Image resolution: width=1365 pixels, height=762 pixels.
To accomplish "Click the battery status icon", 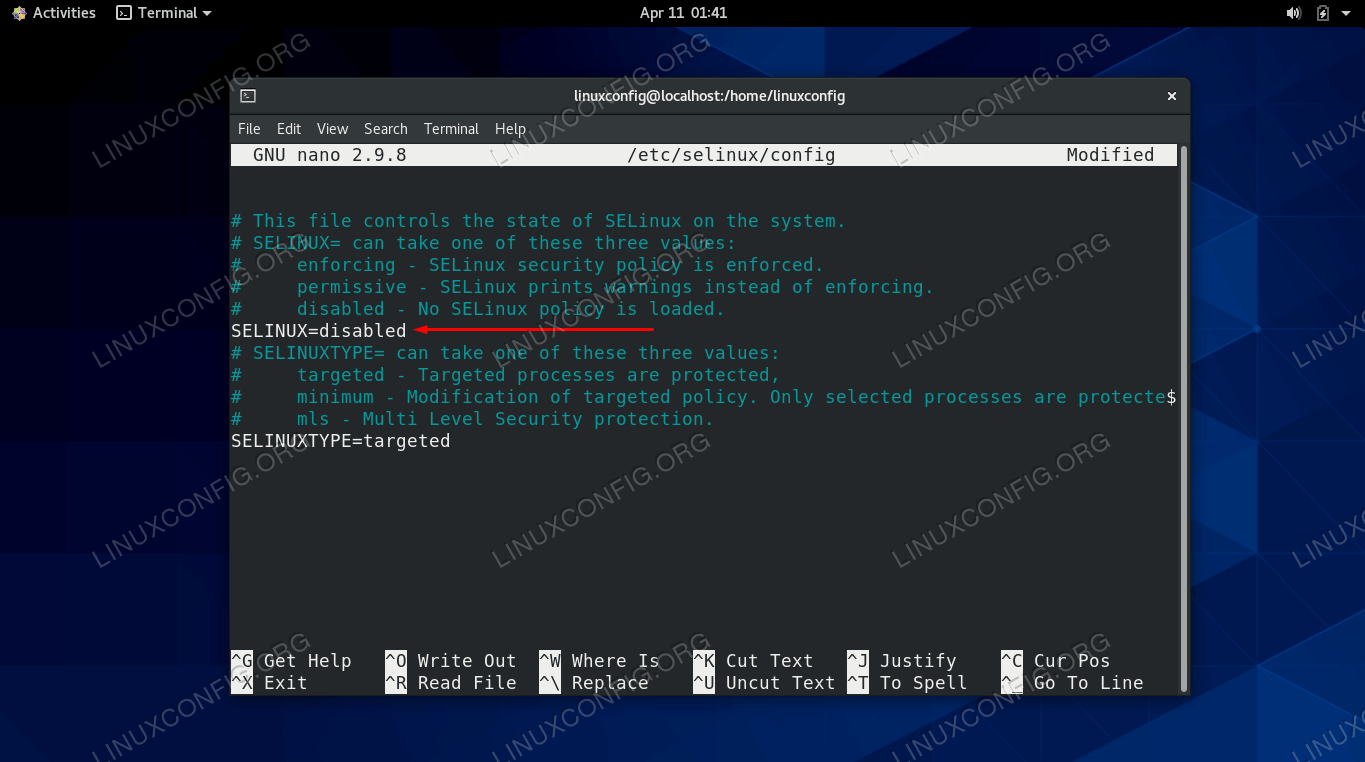I will (x=1323, y=13).
